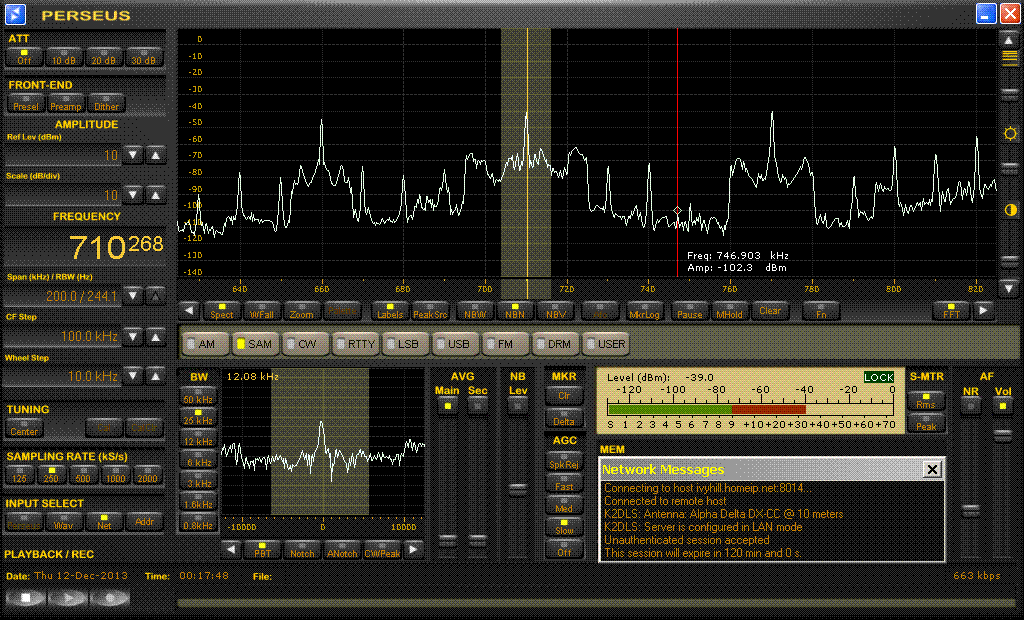Click the Center tuning button
Screen dimensions: 1024x620
pyautogui.click(x=24, y=429)
